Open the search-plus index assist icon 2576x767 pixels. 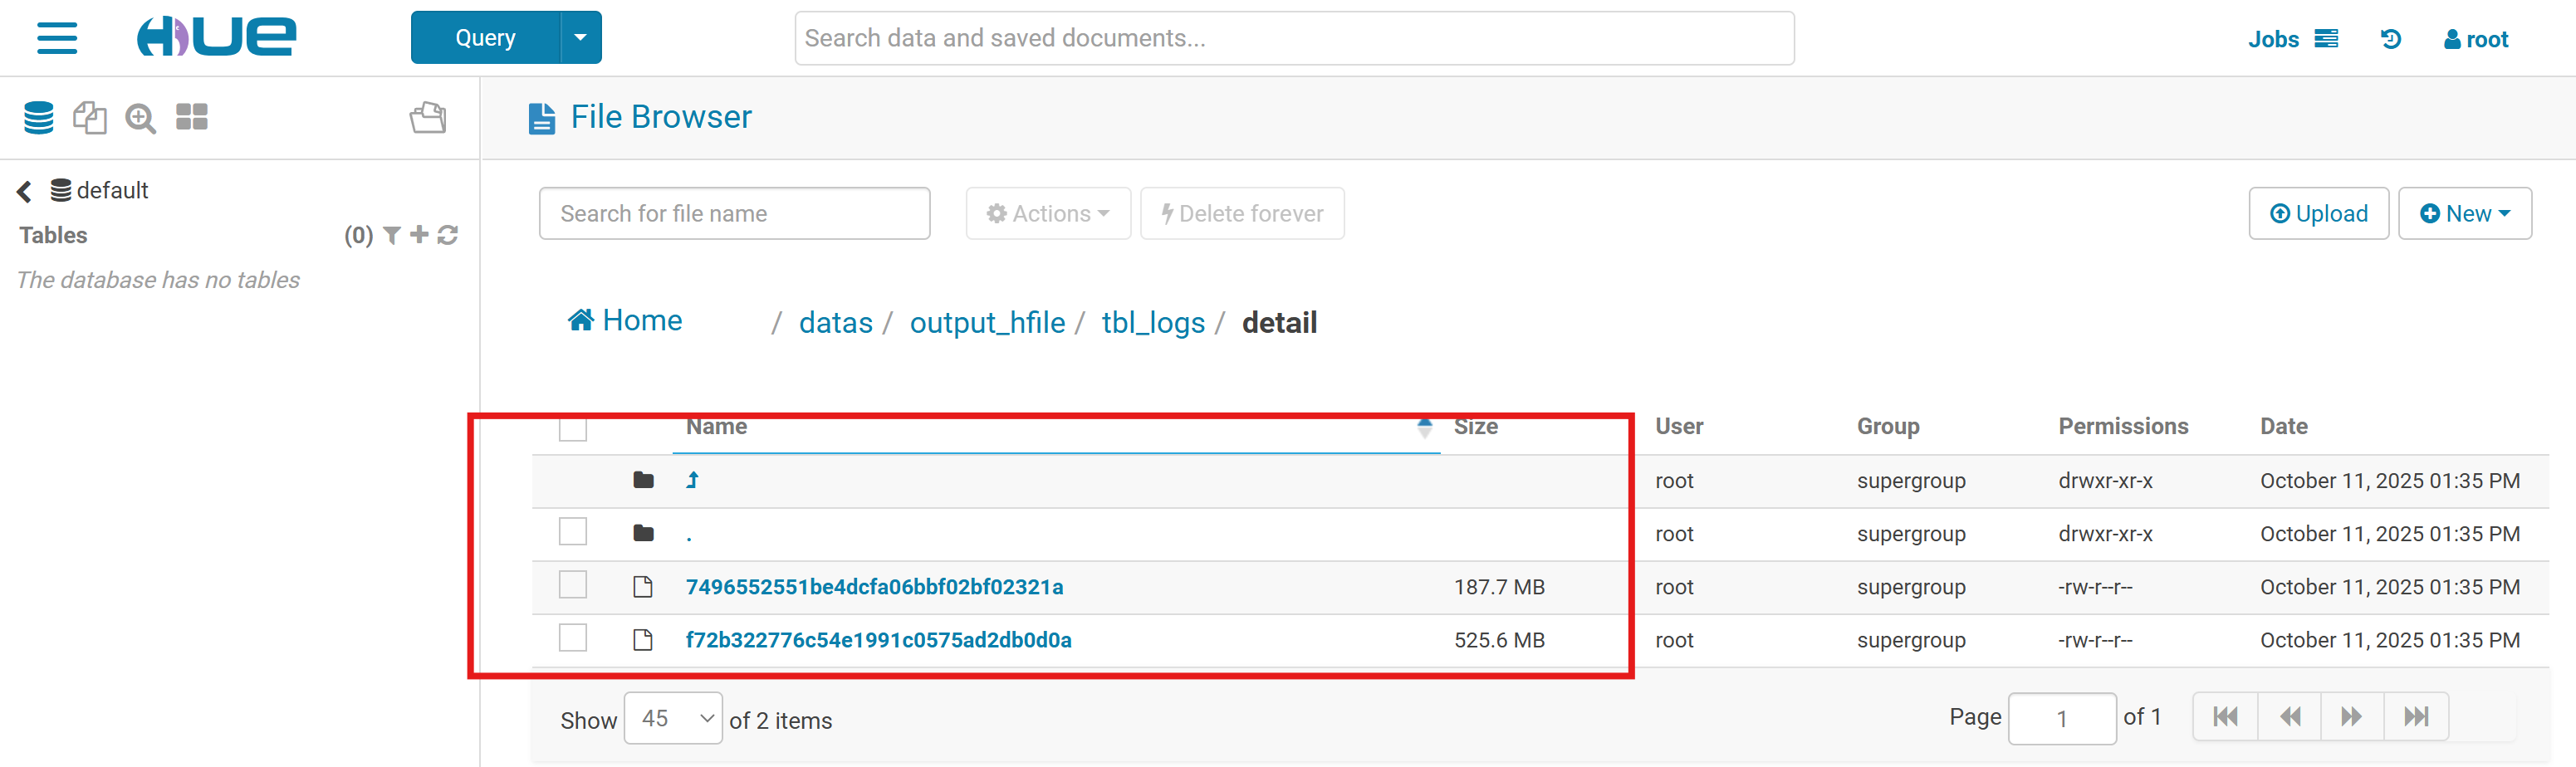click(140, 118)
